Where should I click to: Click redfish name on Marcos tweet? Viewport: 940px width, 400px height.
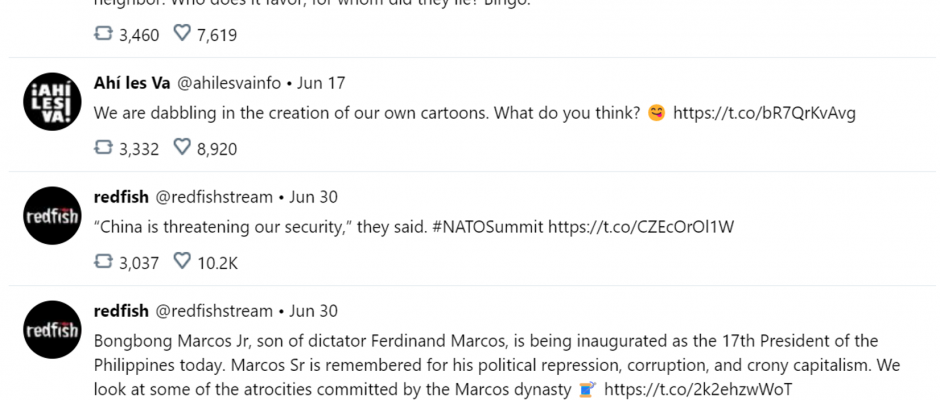click(121, 311)
